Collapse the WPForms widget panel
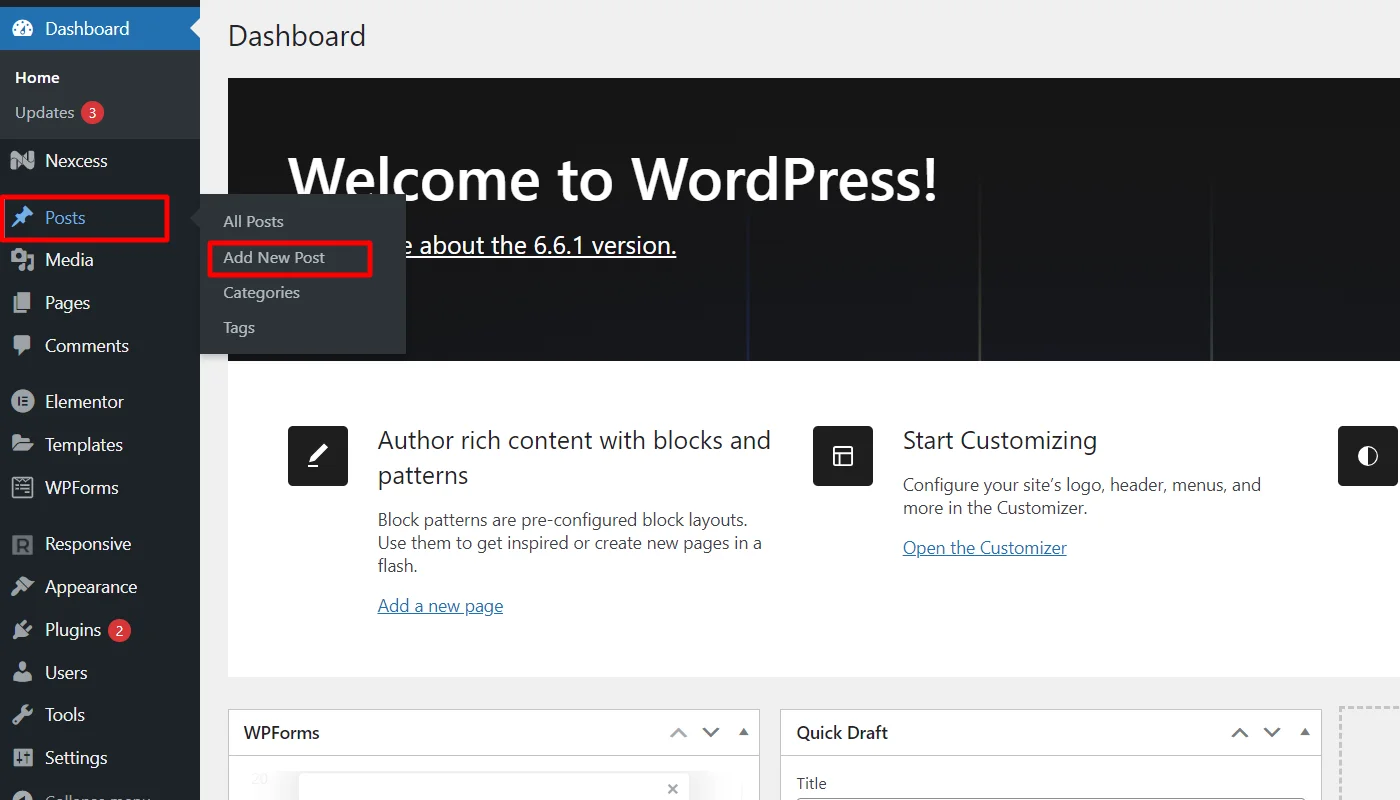This screenshot has height=800, width=1400. coord(743,732)
